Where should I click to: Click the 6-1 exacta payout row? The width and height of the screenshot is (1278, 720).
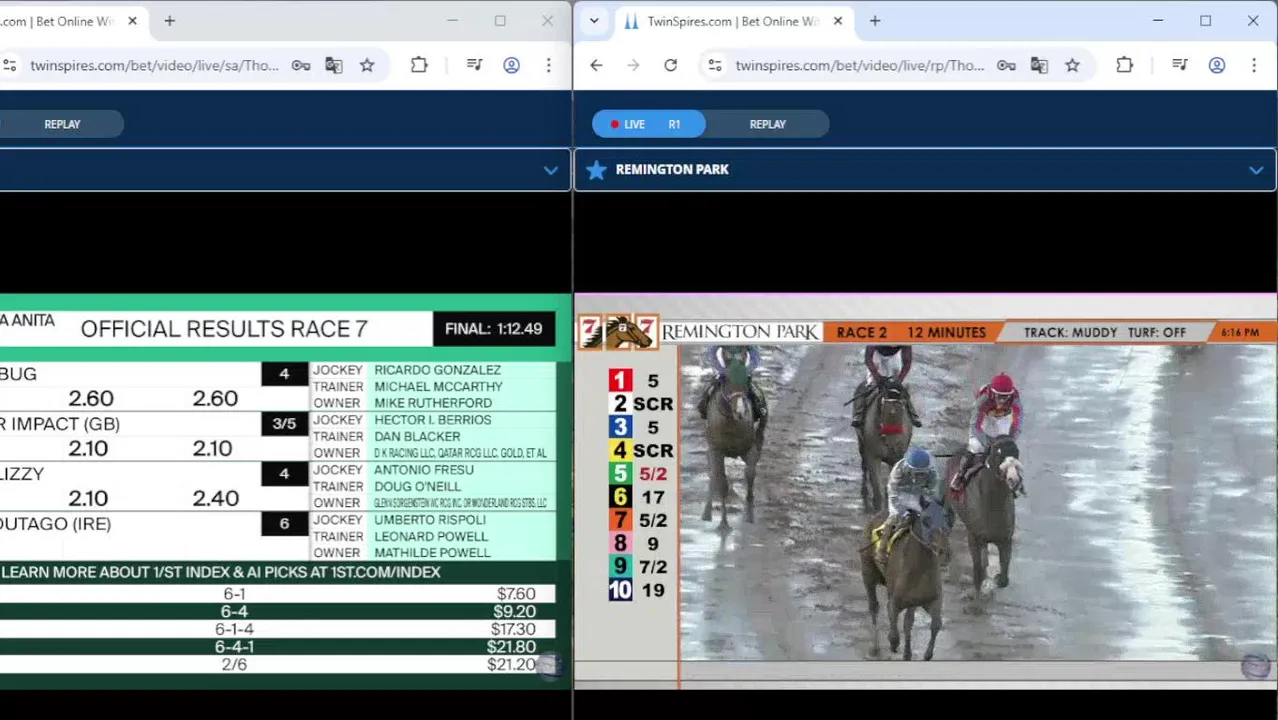[x=277, y=594]
